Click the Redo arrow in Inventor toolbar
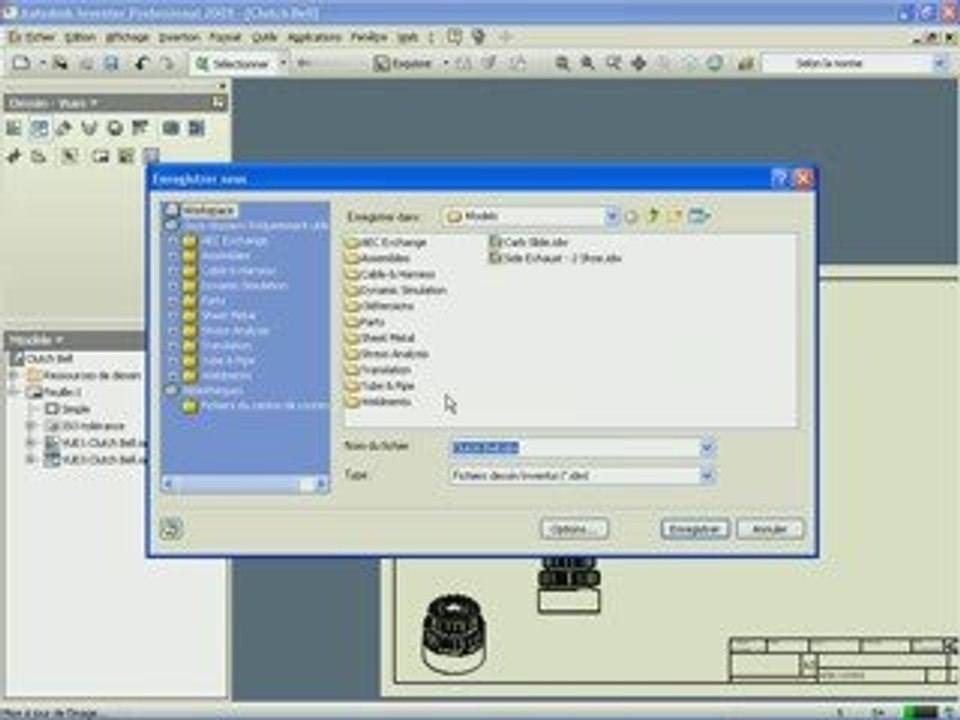This screenshot has height=720, width=960. point(167,63)
